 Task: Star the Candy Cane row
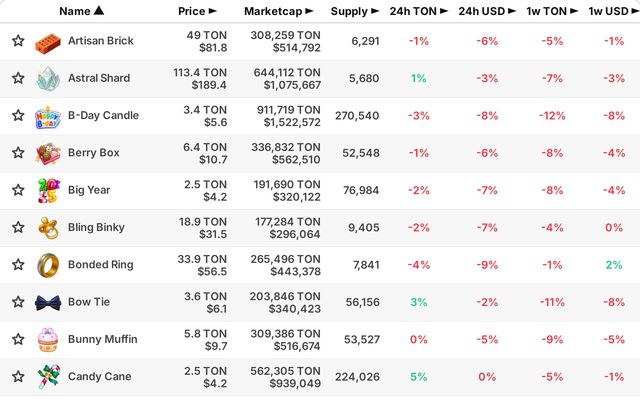click(x=18, y=376)
